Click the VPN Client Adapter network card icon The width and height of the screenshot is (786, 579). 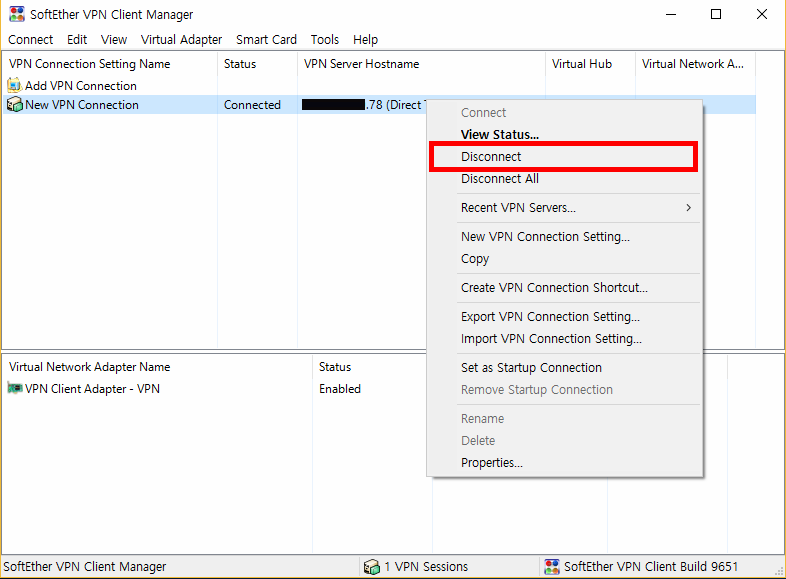[x=15, y=388]
